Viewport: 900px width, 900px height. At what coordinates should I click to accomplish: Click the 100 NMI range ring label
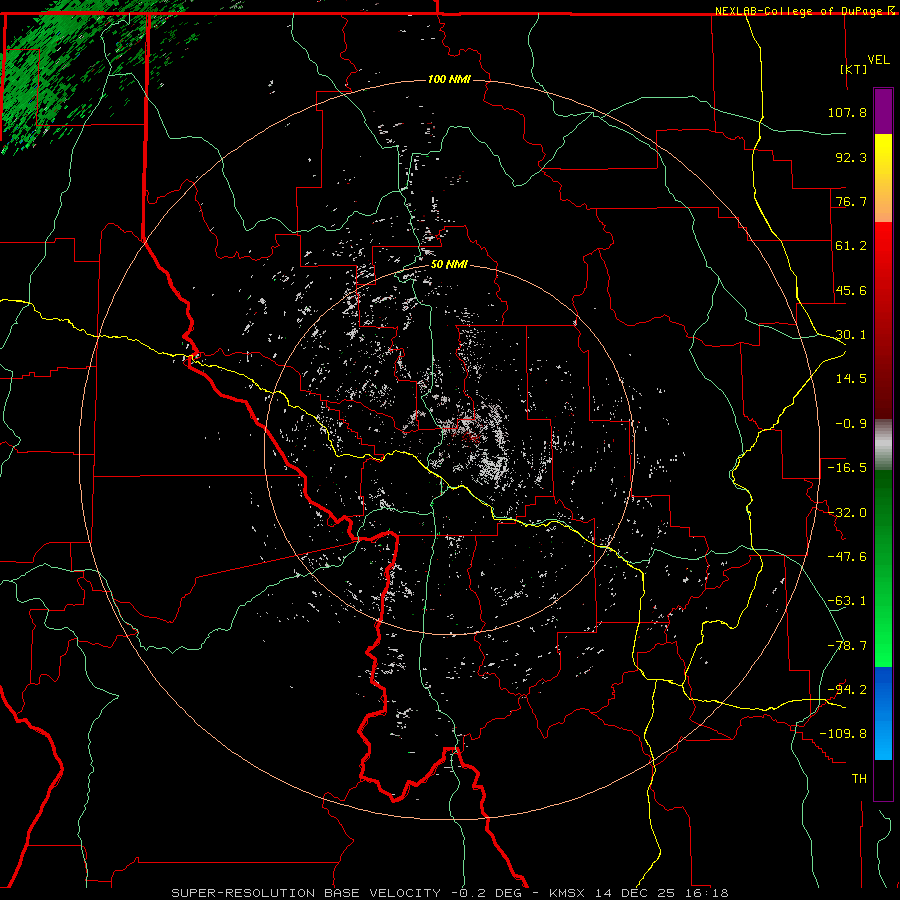pos(449,79)
